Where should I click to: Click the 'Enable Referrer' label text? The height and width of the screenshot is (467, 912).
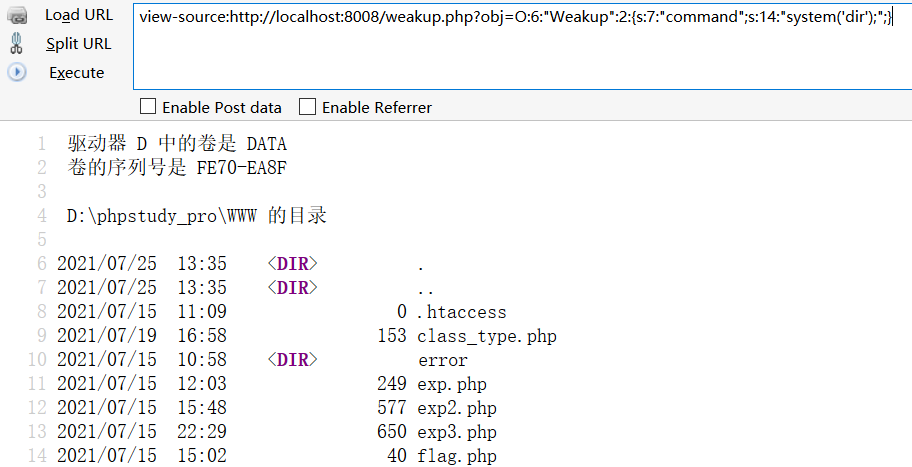377,107
